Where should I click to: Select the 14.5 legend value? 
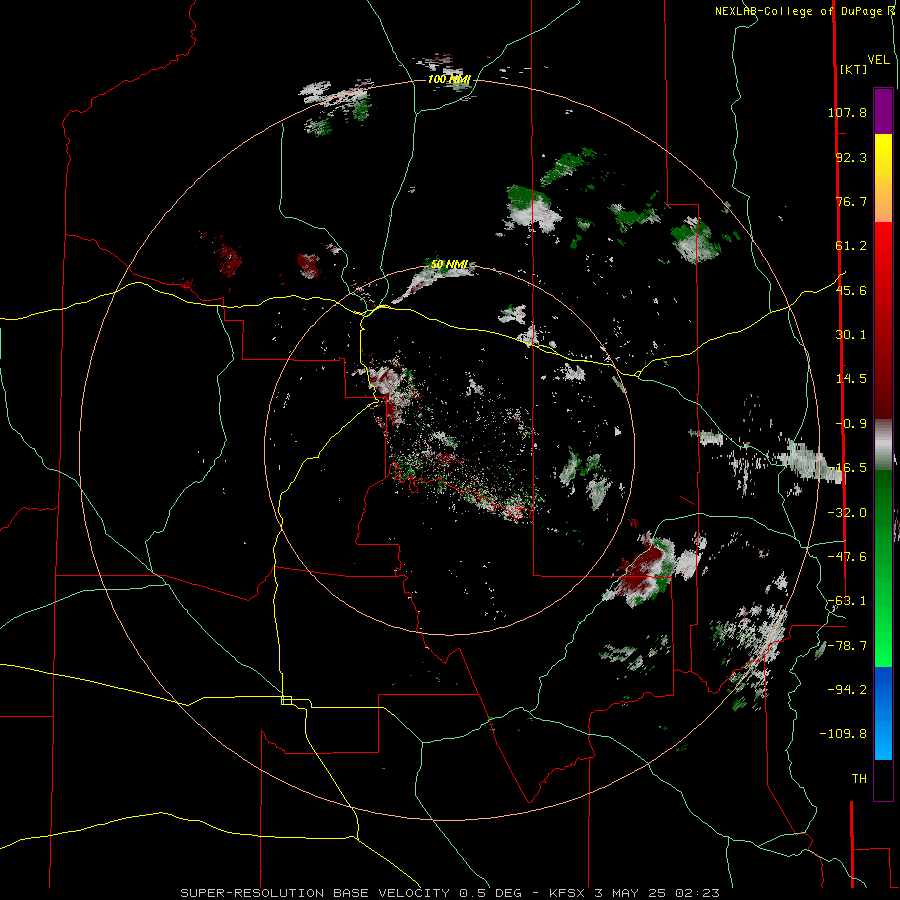pyautogui.click(x=851, y=379)
